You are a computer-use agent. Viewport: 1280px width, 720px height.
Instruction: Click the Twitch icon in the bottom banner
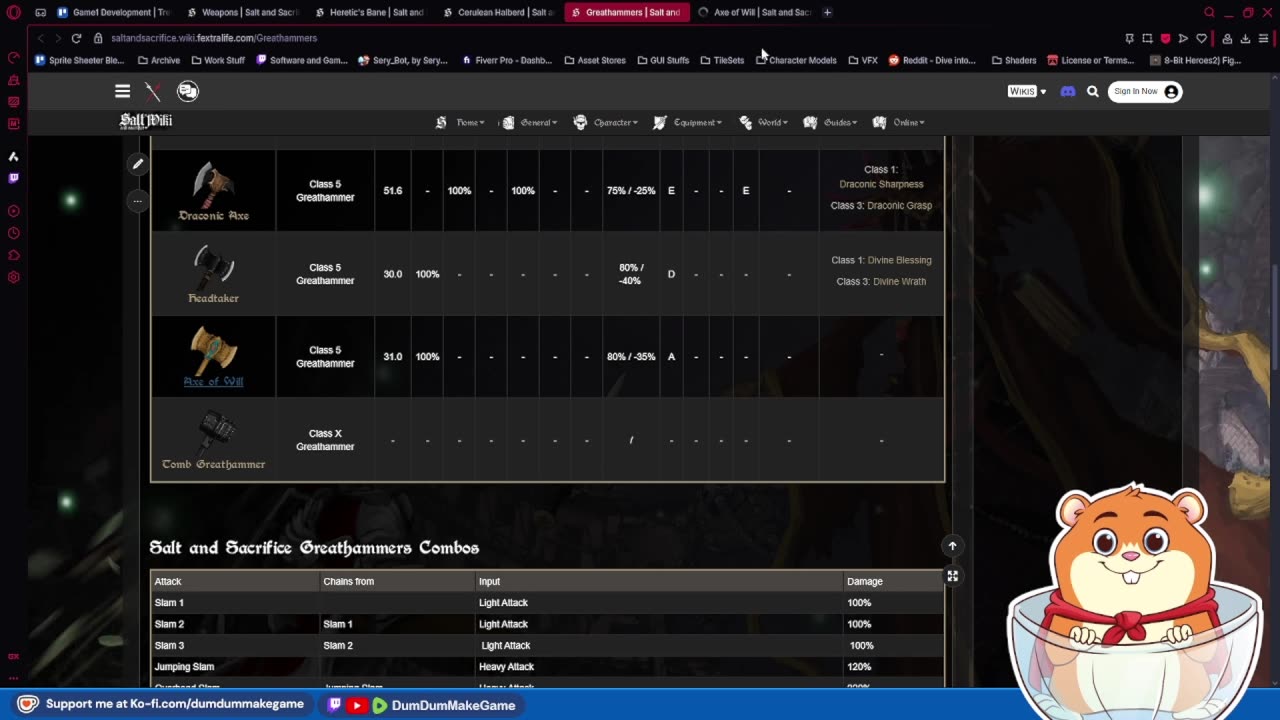pyautogui.click(x=335, y=705)
